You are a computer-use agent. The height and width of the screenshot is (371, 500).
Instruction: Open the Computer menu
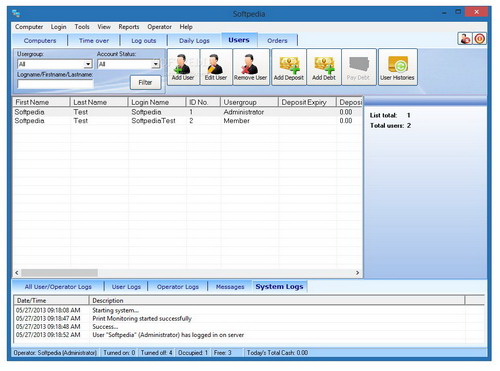click(29, 27)
